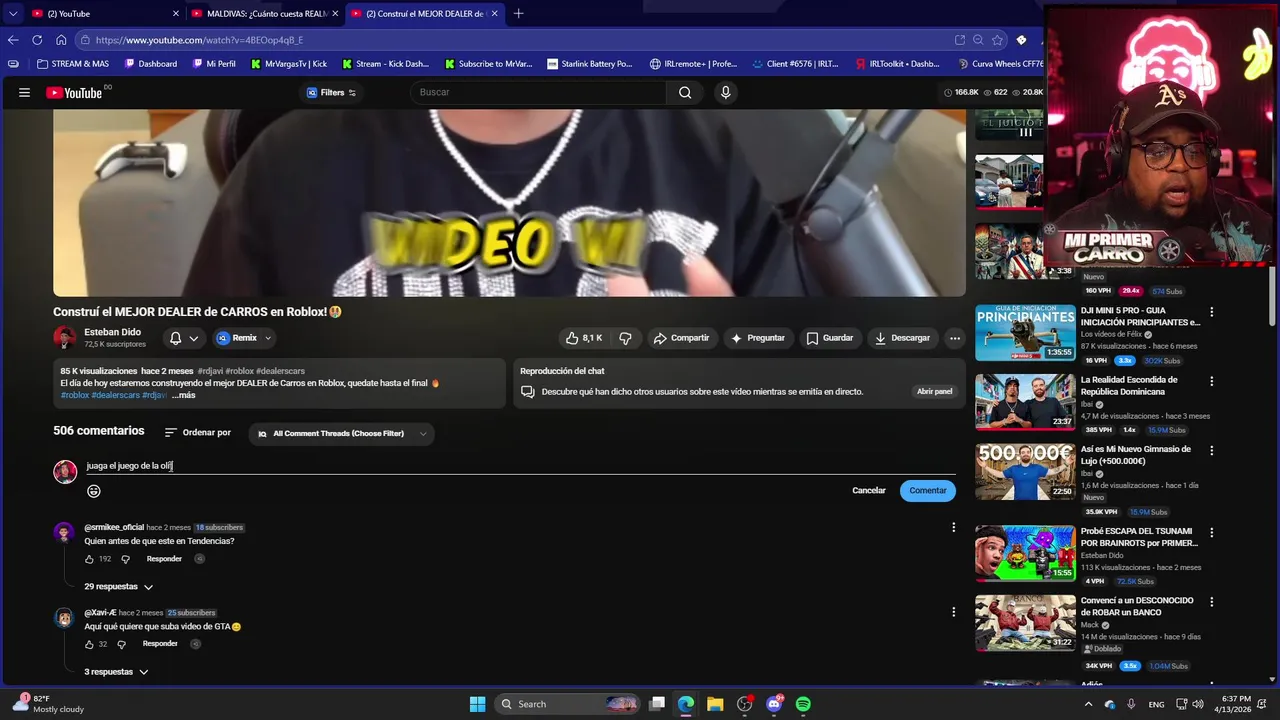
Task: Open the DJI MINI 5 PRO thumbnail
Action: click(x=1025, y=333)
